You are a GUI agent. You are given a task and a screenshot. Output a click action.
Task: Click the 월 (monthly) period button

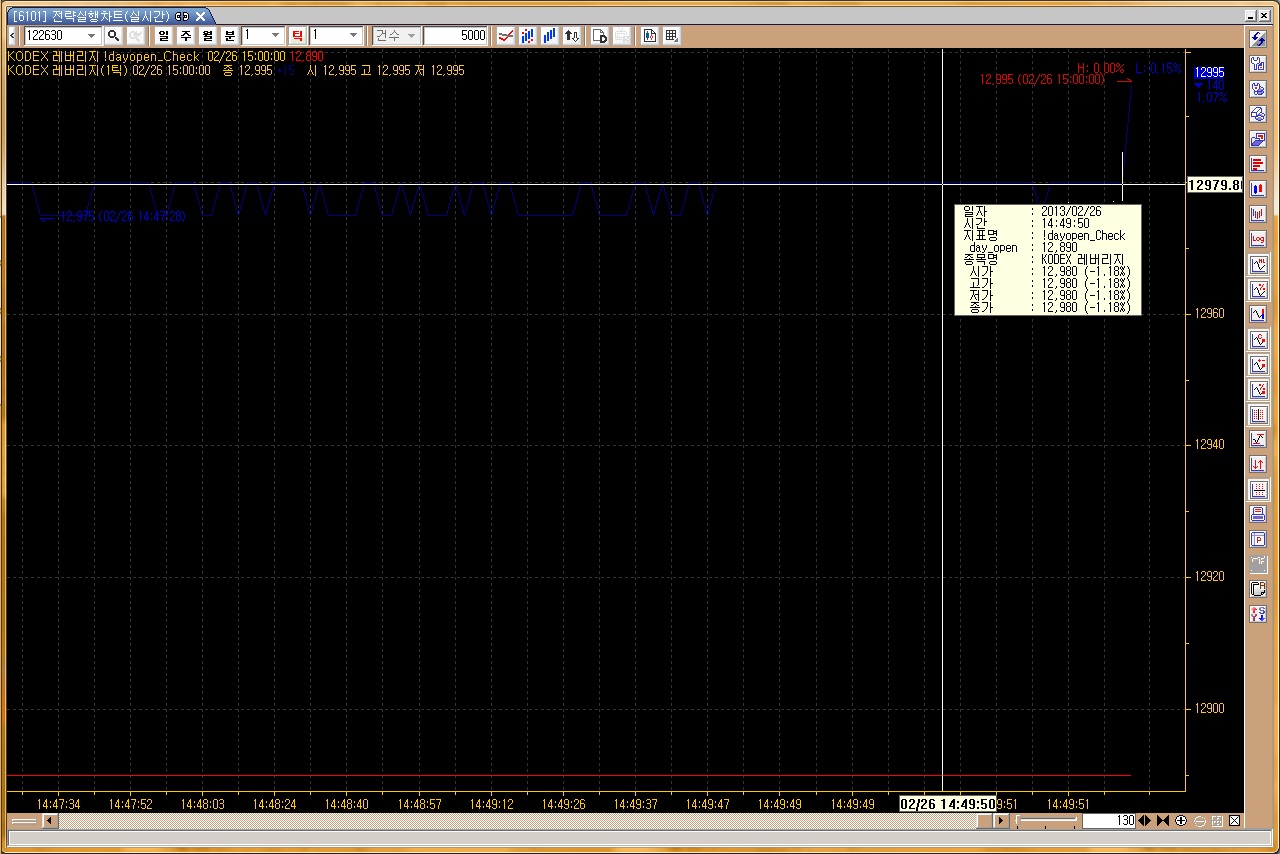click(208, 36)
